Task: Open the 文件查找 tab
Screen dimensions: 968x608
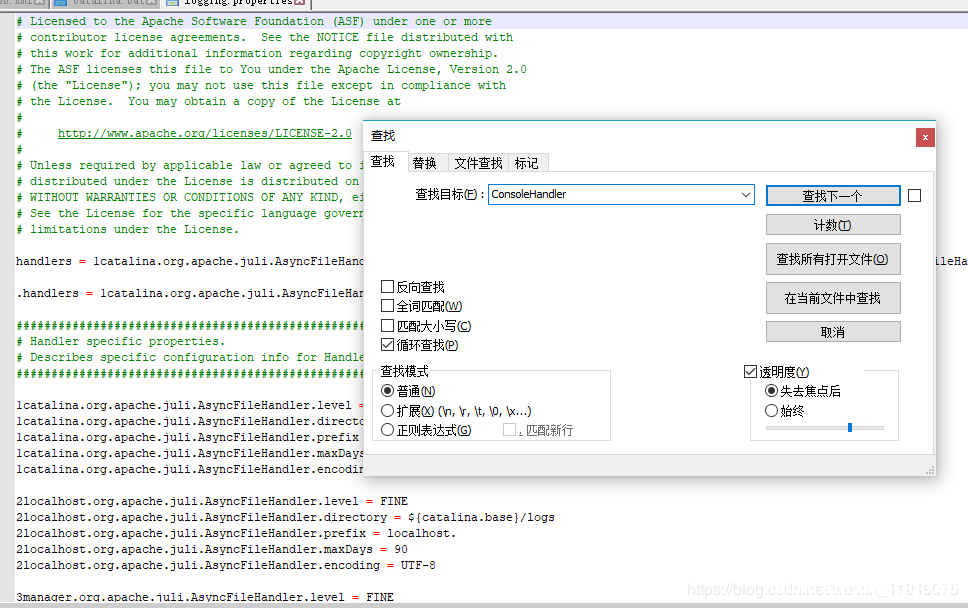Action: [x=478, y=163]
